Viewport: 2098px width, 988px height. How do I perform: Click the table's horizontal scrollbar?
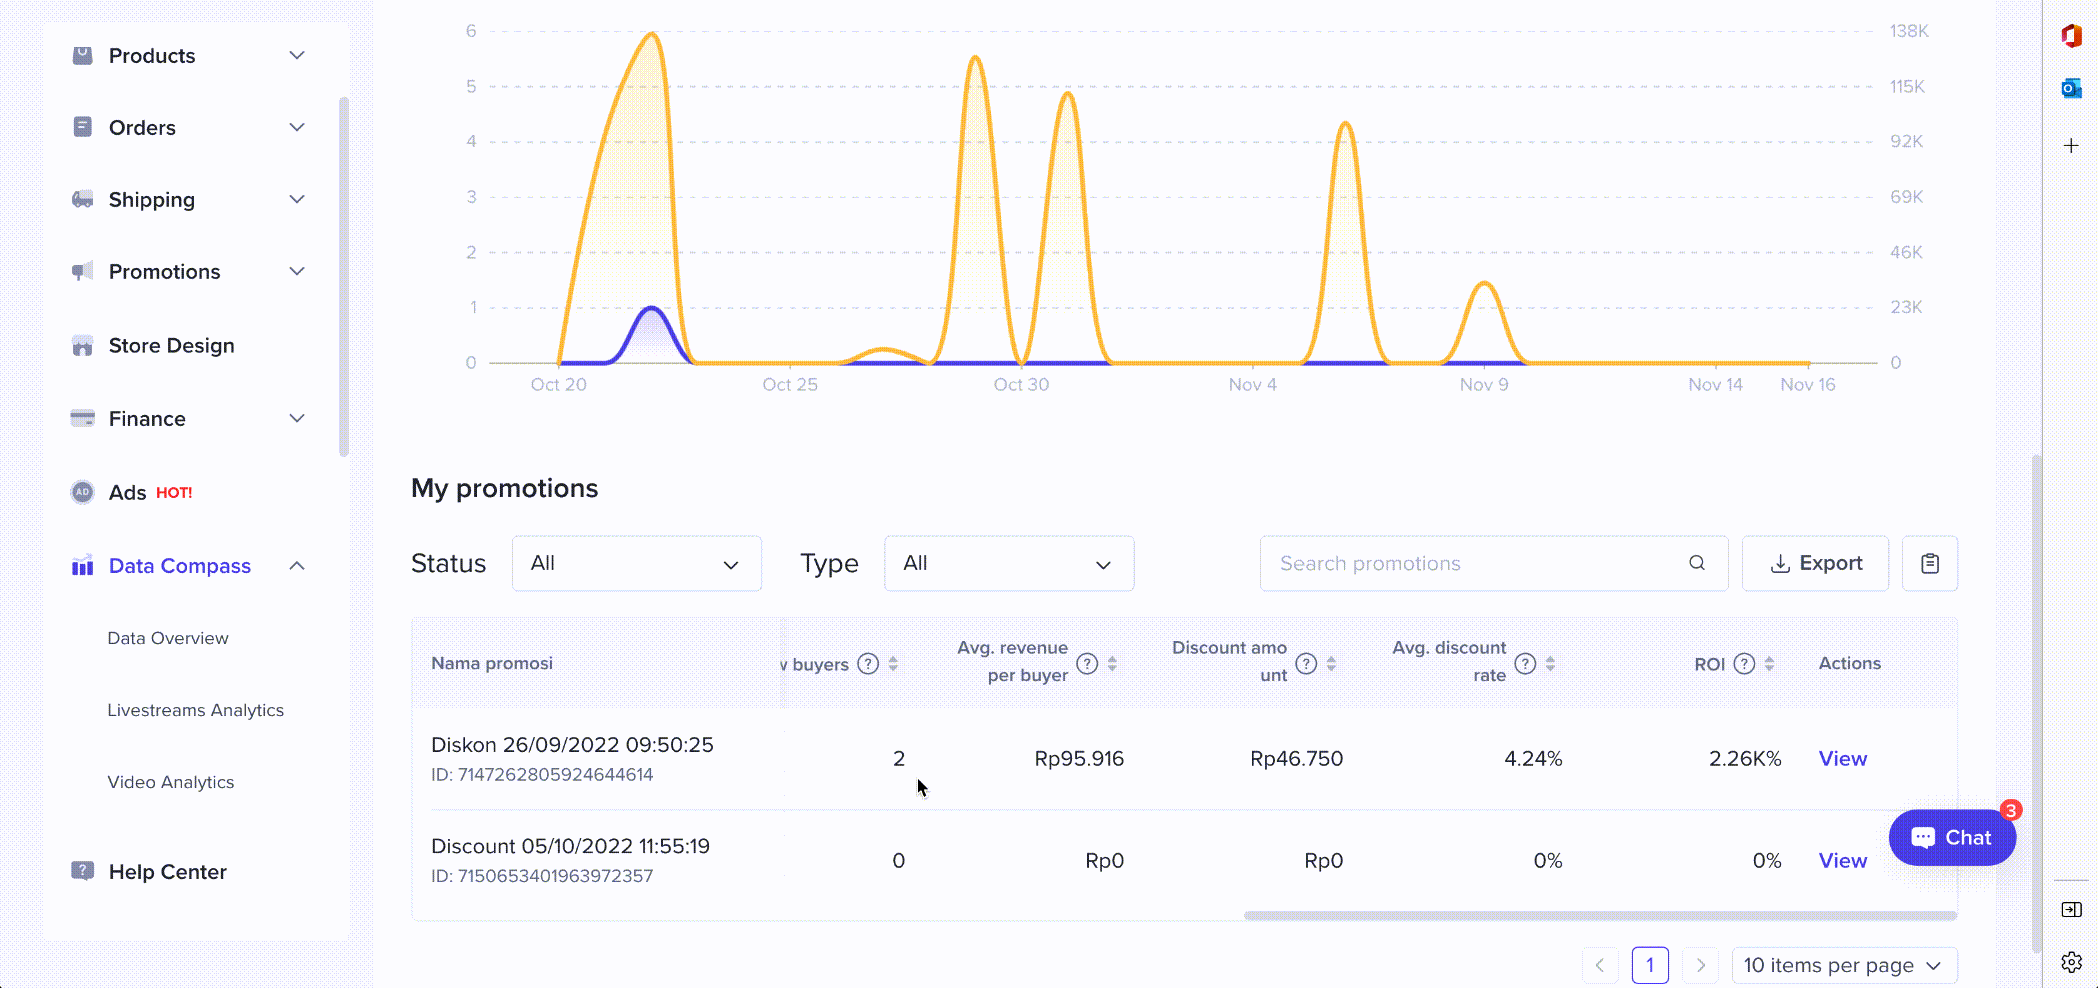pos(1599,915)
